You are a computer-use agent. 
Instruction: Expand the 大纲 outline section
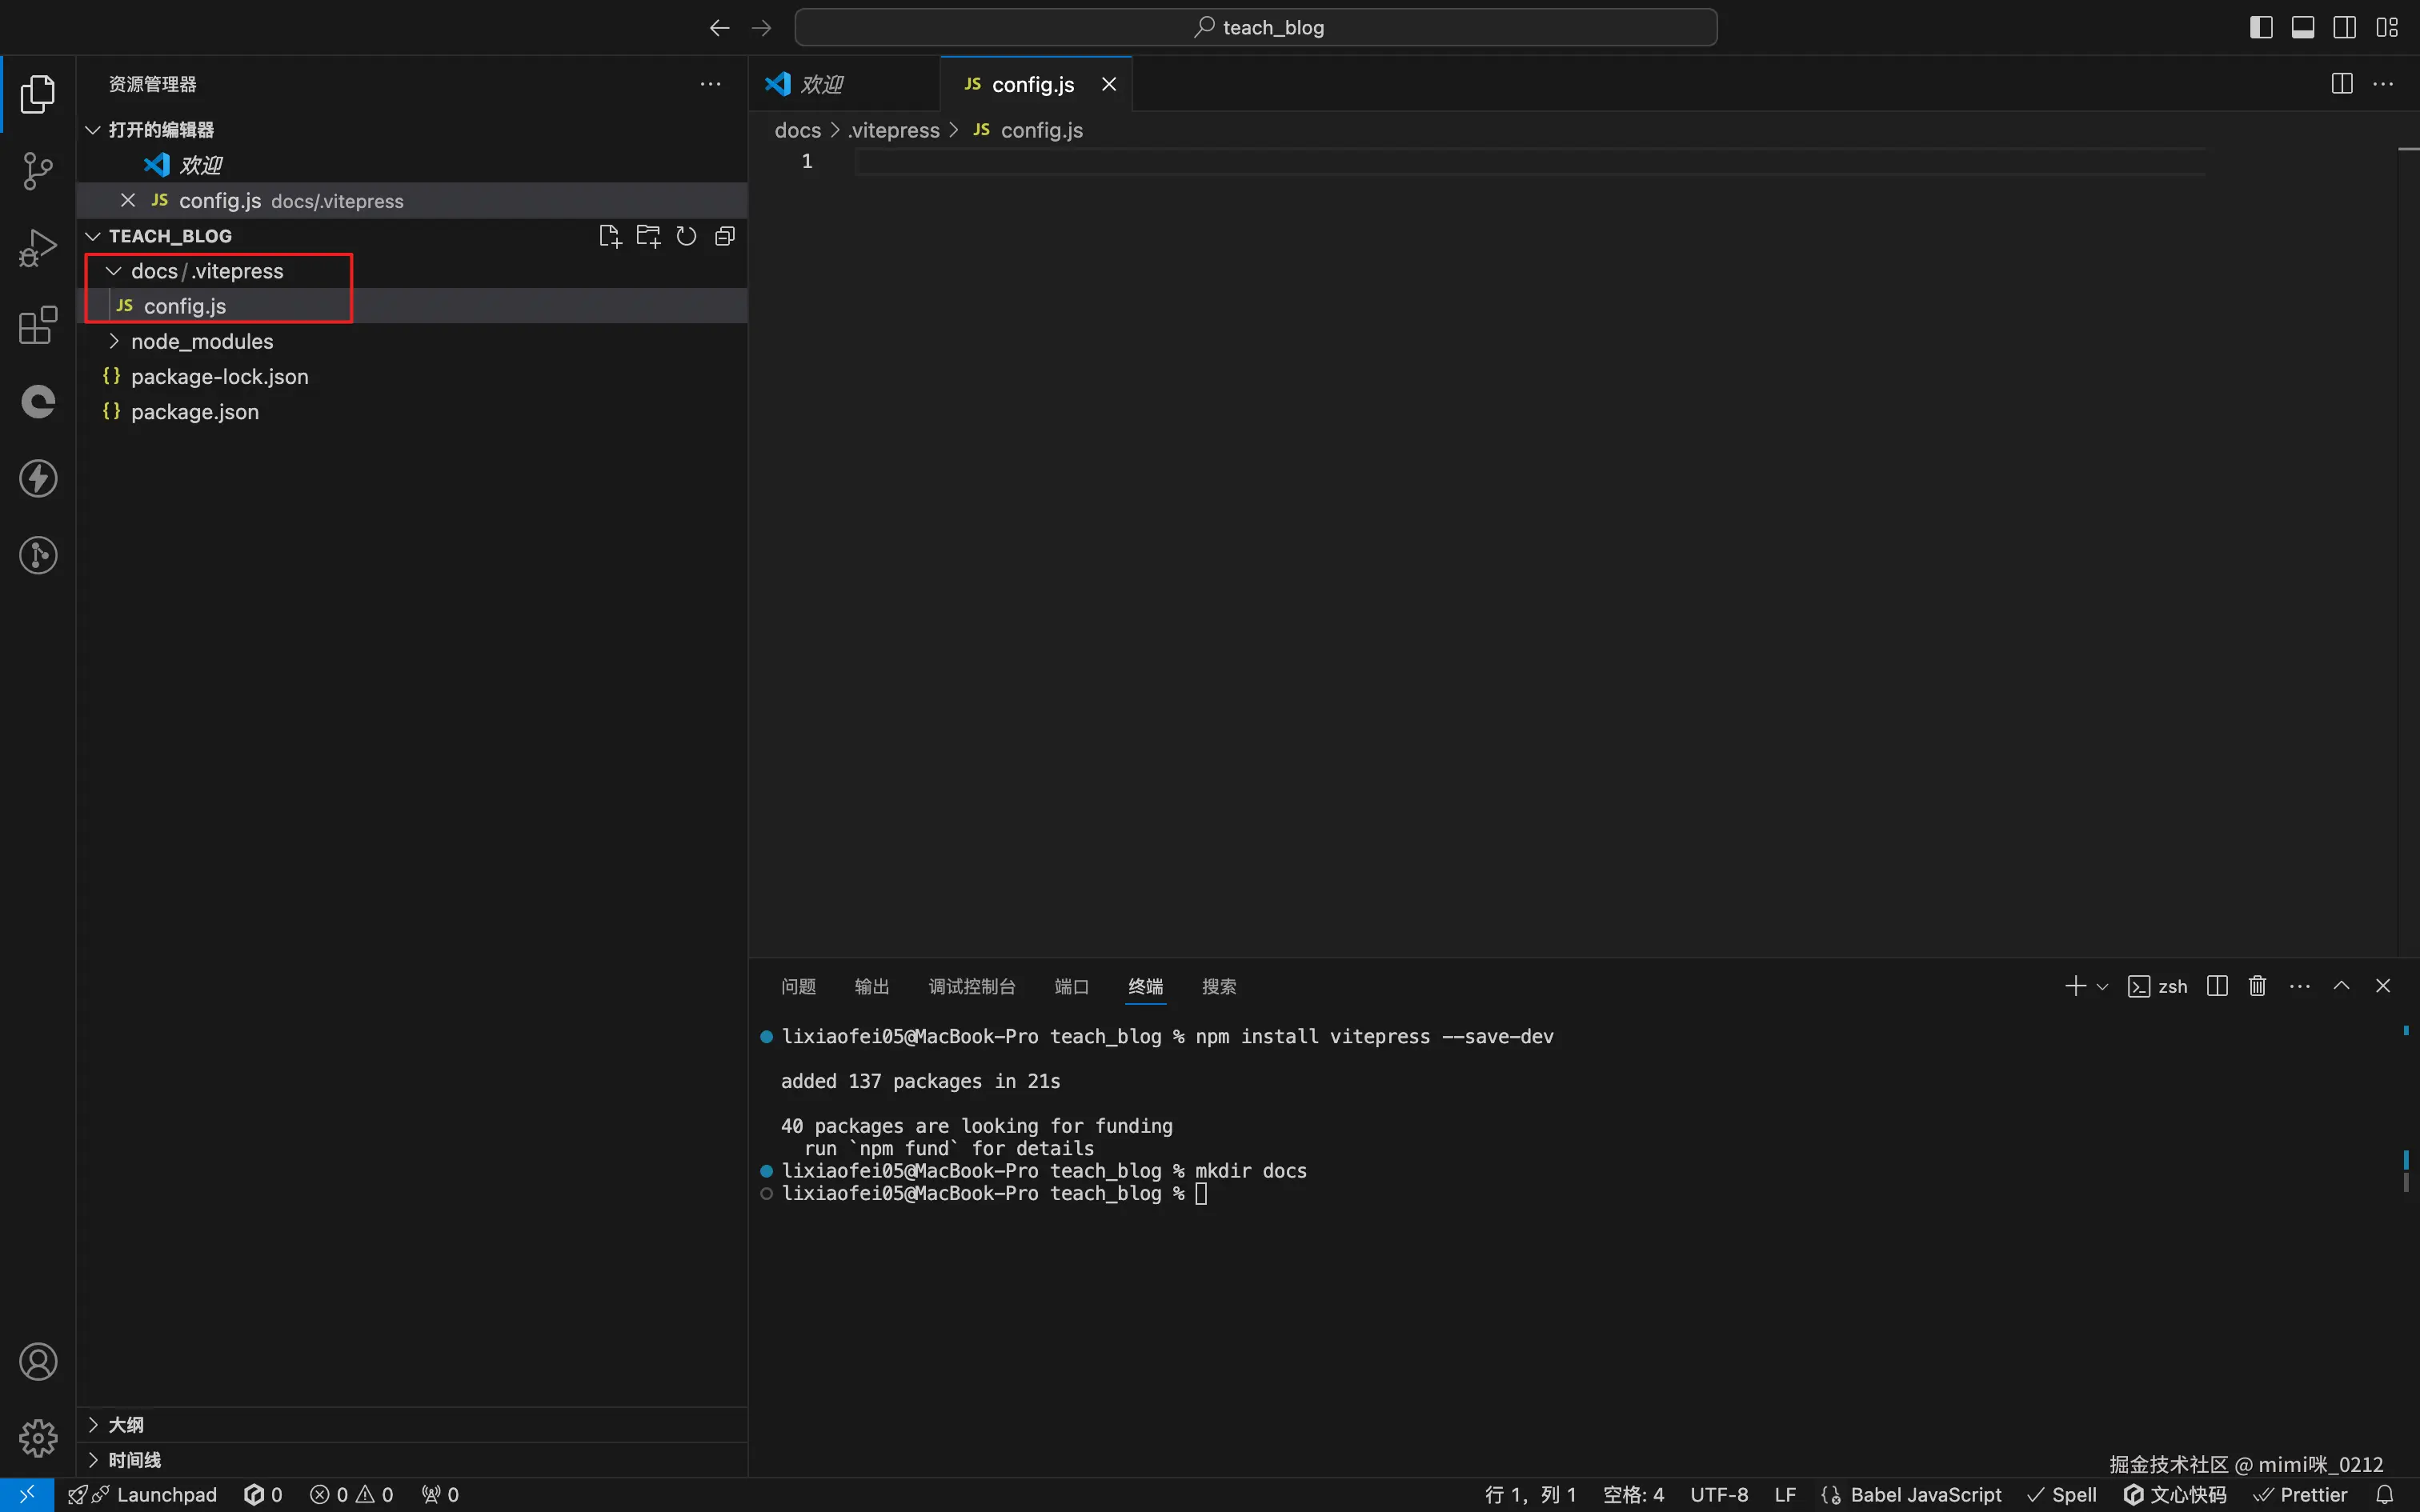(x=125, y=1424)
